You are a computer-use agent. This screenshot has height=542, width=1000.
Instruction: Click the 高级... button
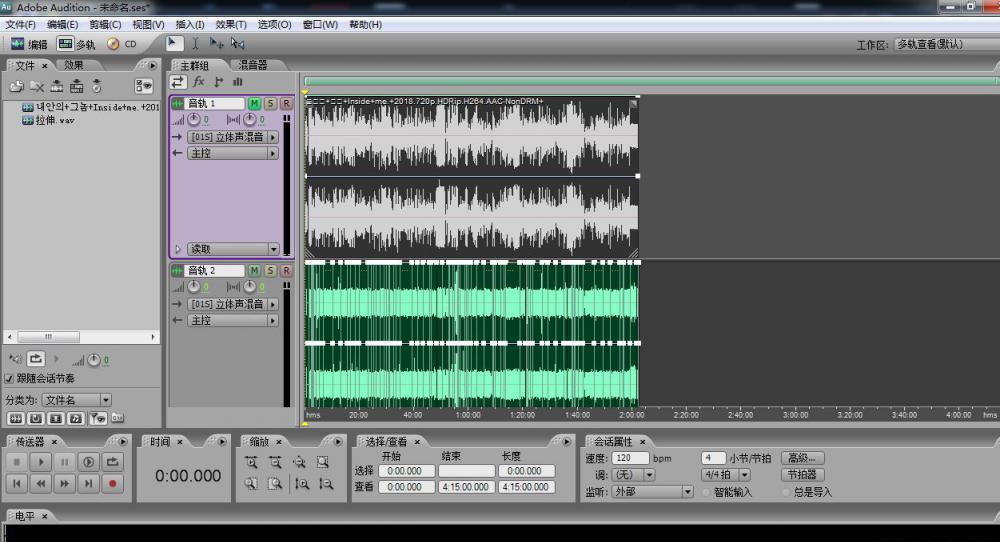[802, 458]
